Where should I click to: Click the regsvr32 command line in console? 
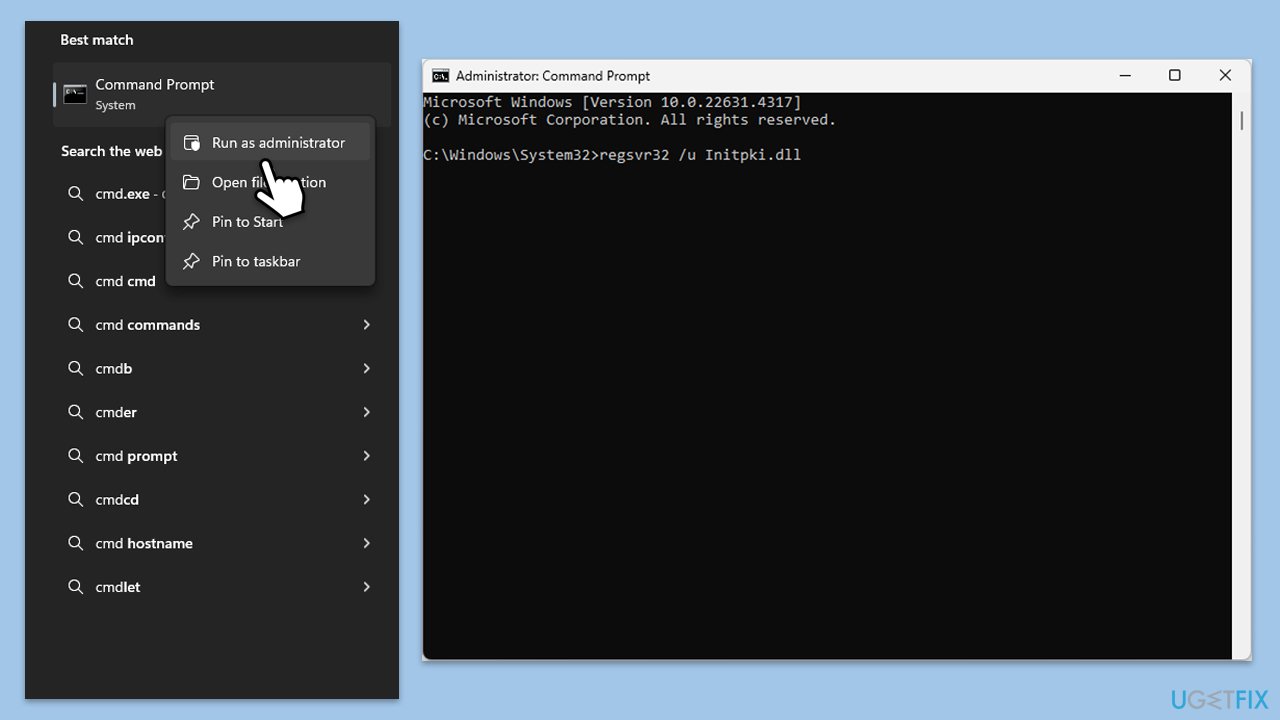(612, 155)
